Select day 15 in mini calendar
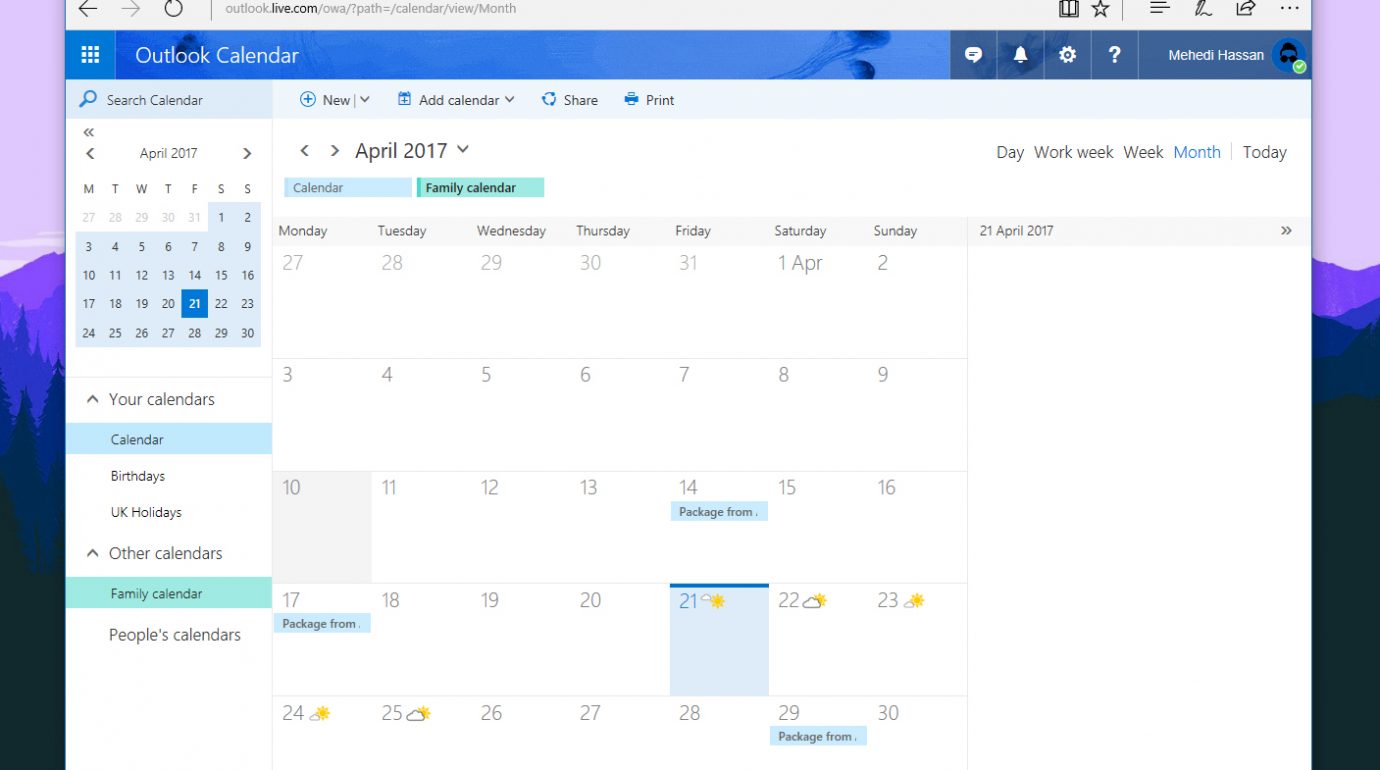The height and width of the screenshot is (770, 1380). tap(221, 275)
